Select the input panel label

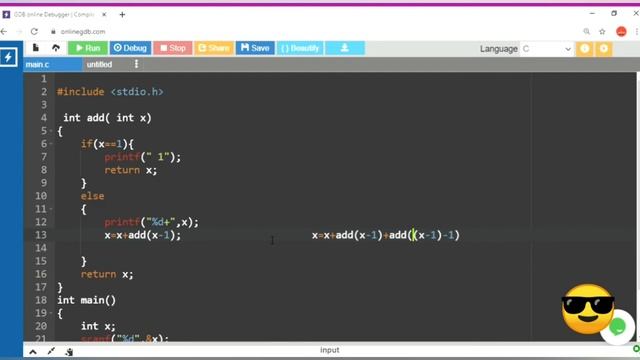[x=329, y=350]
